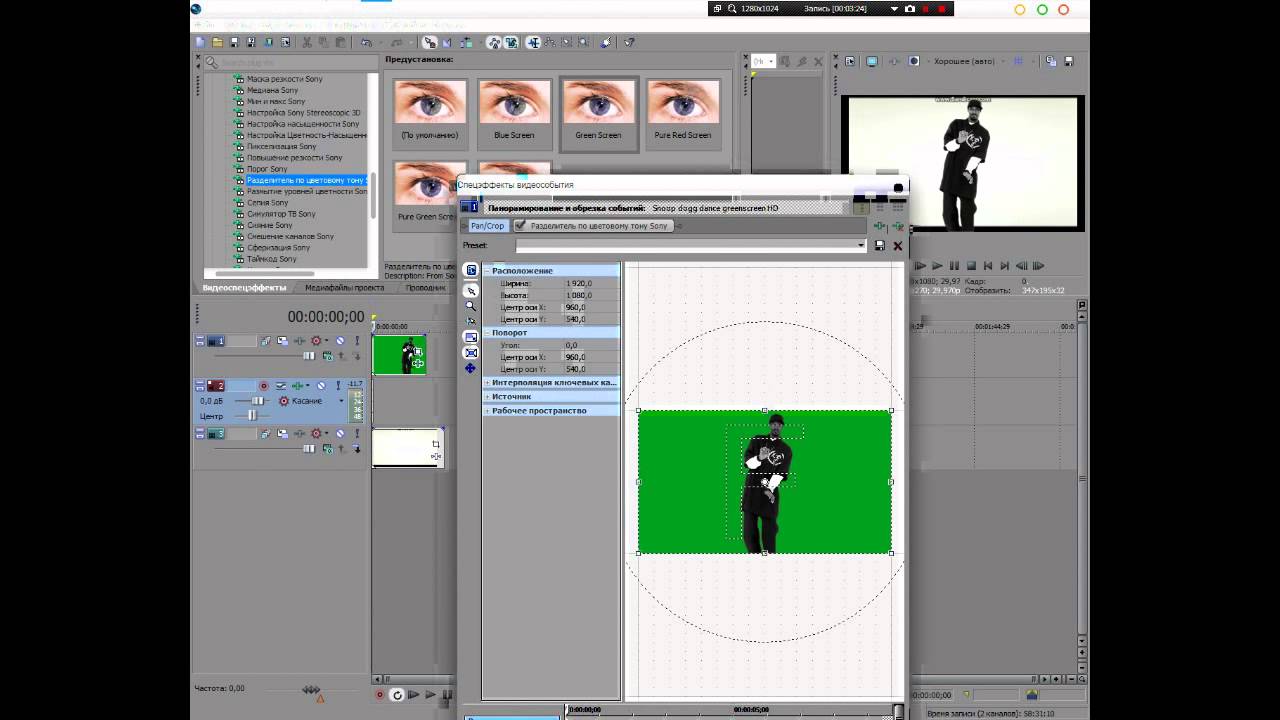This screenshot has height=720, width=1280.
Task: Save preview snapshot to file
Action: [1068, 61]
